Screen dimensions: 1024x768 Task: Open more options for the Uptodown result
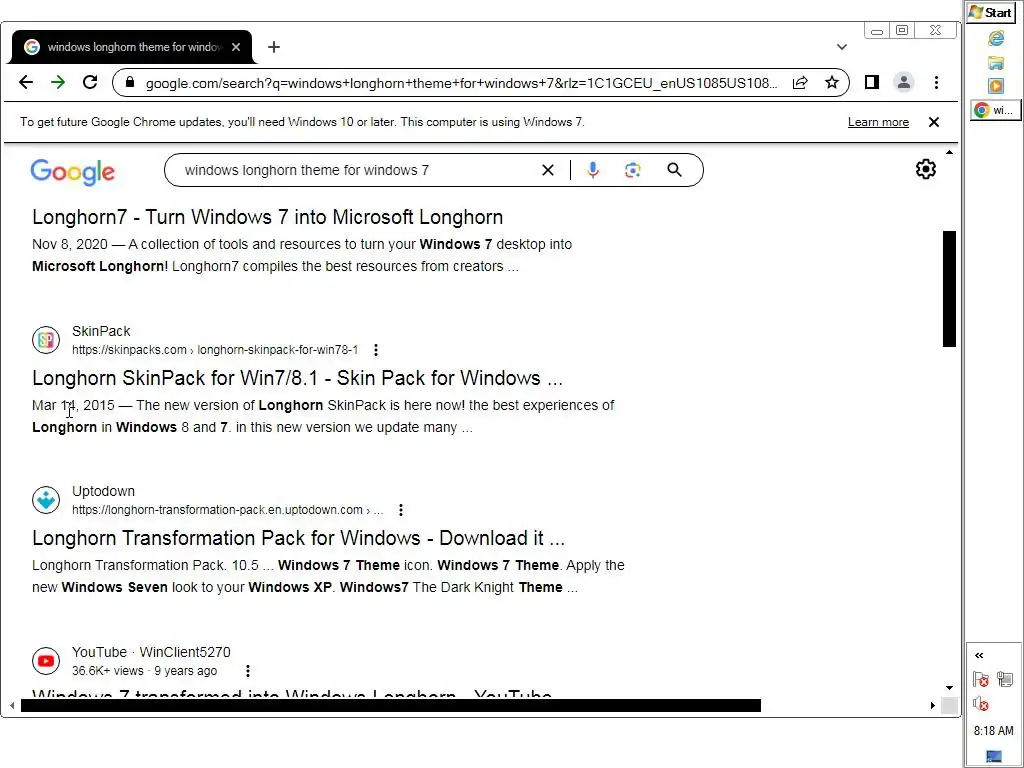pyautogui.click(x=401, y=510)
